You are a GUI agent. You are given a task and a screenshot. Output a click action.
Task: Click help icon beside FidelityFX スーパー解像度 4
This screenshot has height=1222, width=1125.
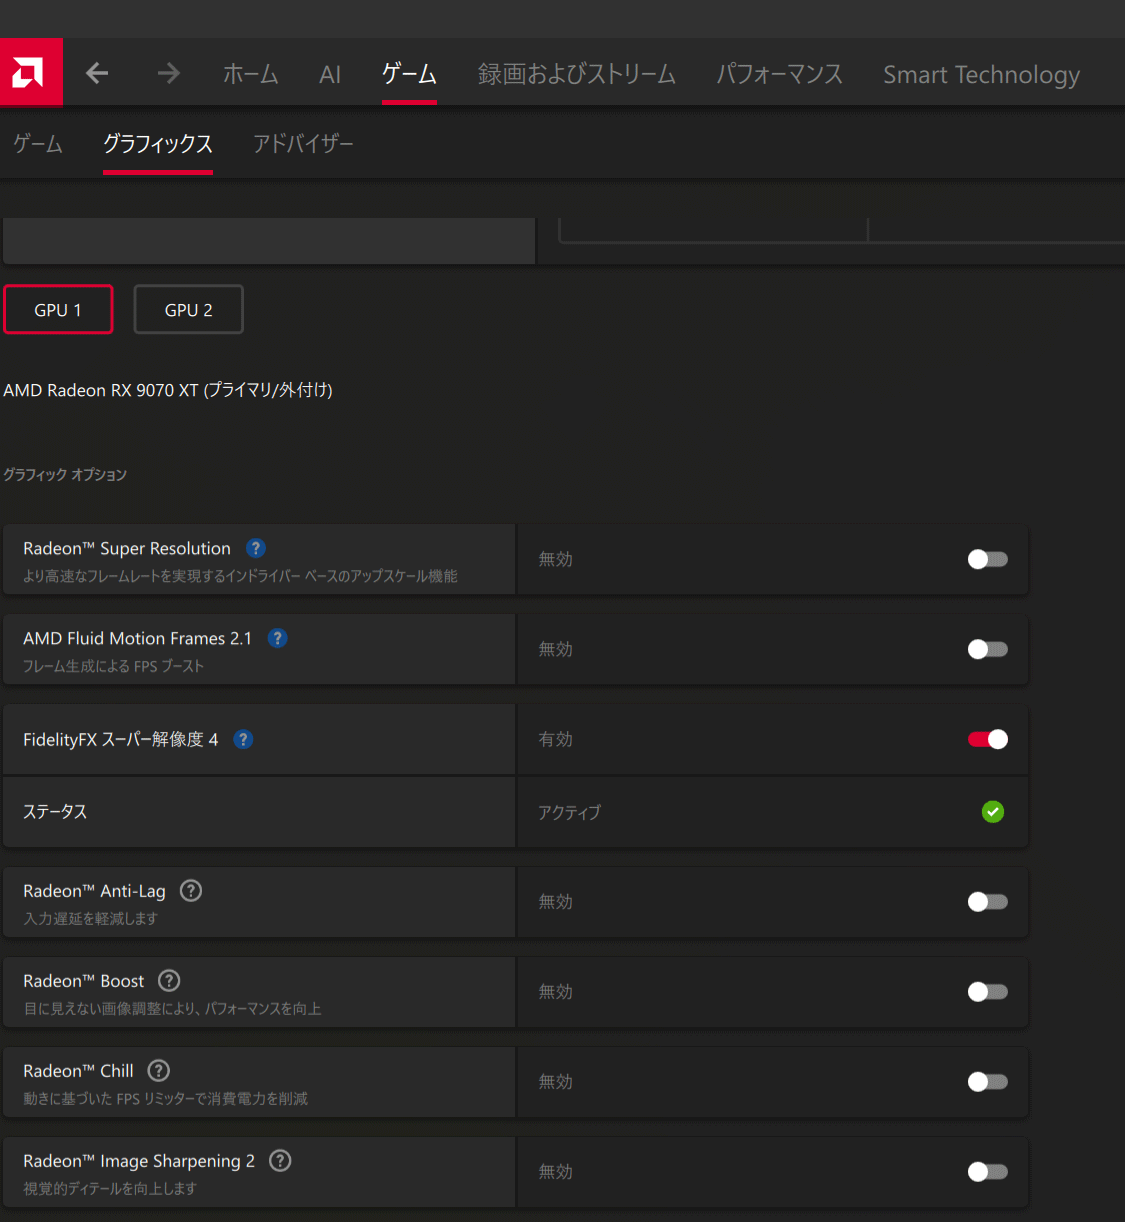point(243,739)
